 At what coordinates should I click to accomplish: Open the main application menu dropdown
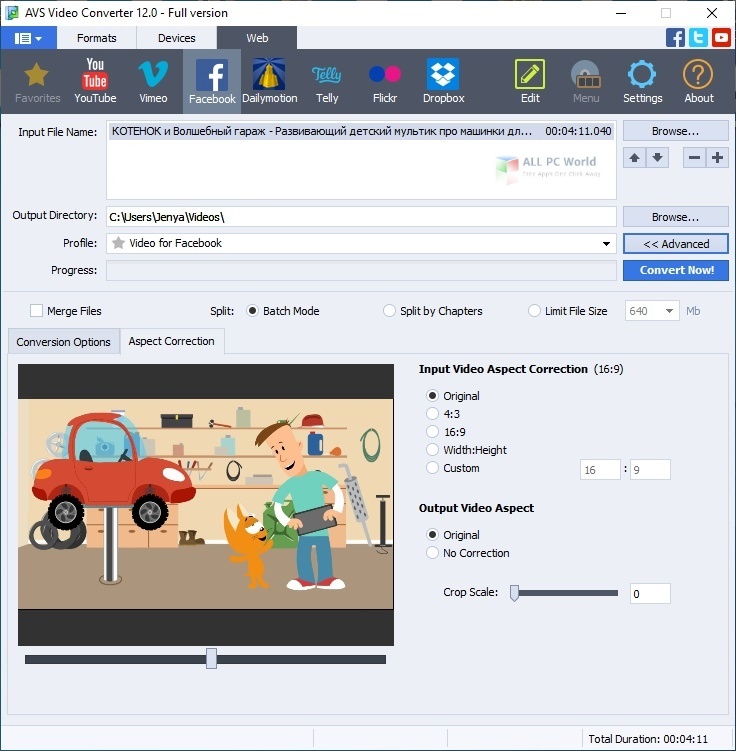click(28, 38)
